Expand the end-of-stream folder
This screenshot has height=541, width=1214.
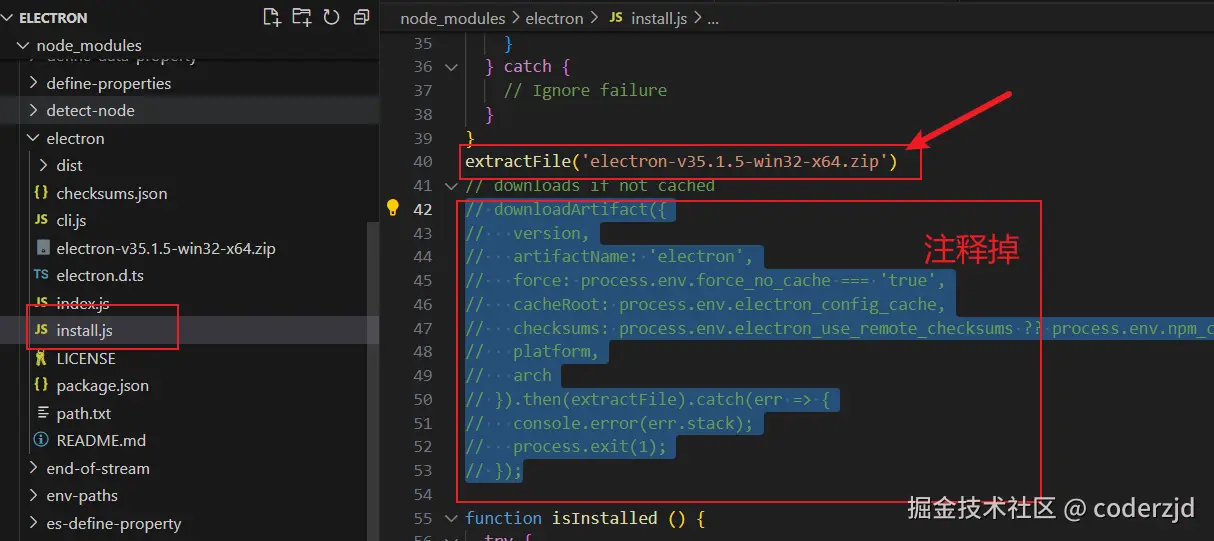(35, 468)
